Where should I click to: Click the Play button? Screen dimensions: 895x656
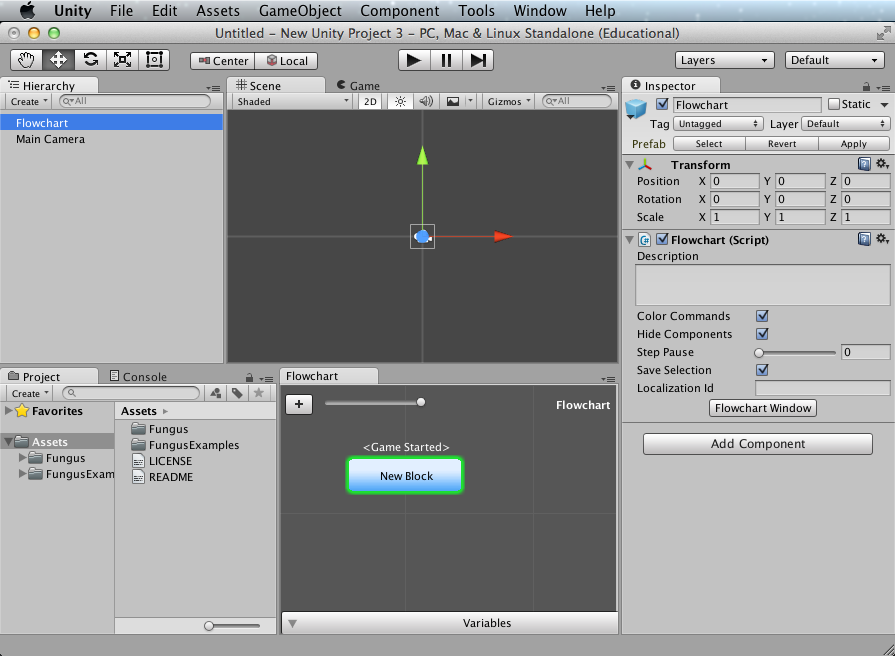click(414, 60)
